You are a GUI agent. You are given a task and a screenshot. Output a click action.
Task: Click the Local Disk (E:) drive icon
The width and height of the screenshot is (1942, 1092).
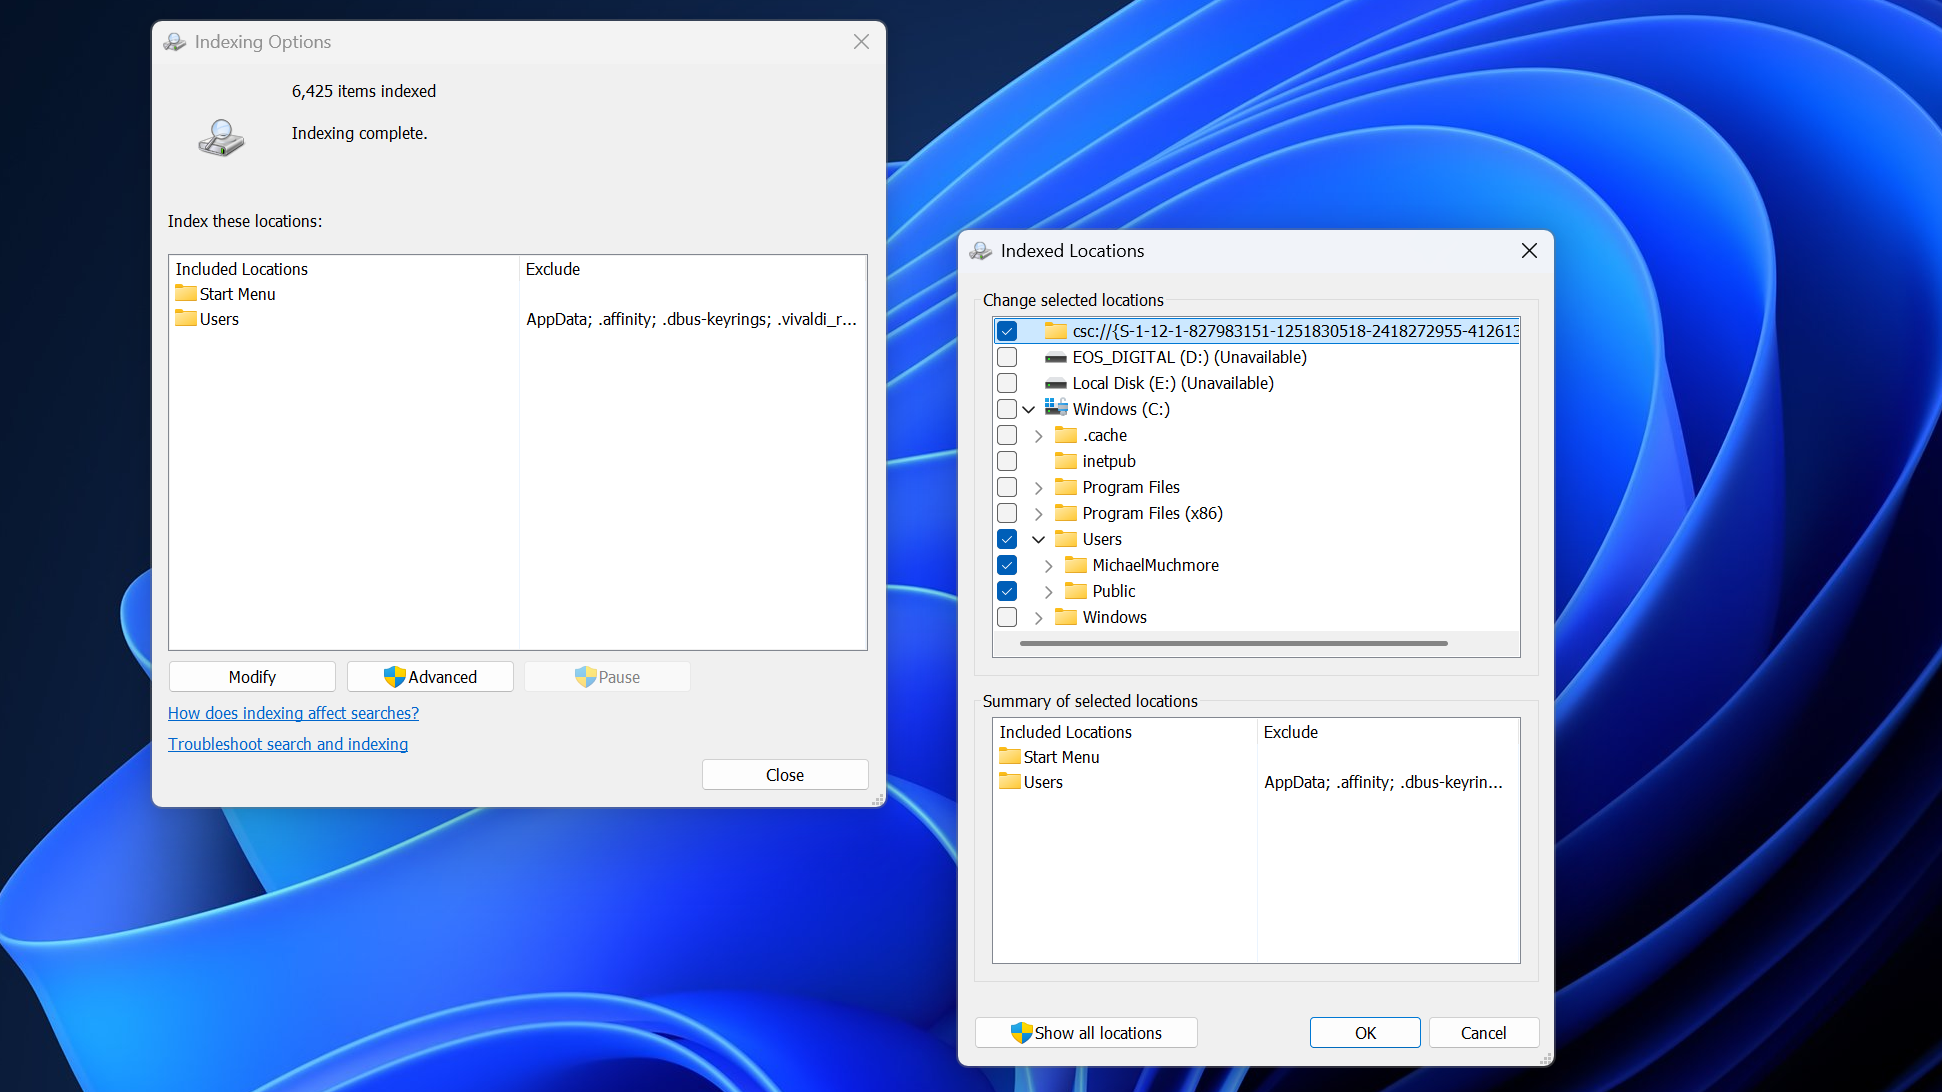(1055, 383)
